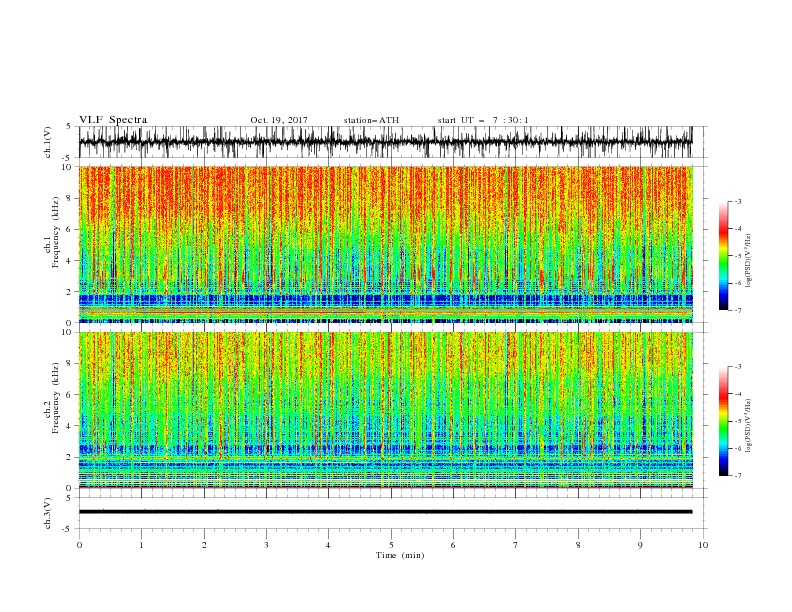Image resolution: width=792 pixels, height=612 pixels.
Task: Click the time-axis tick label "5"
Action: click(391, 545)
